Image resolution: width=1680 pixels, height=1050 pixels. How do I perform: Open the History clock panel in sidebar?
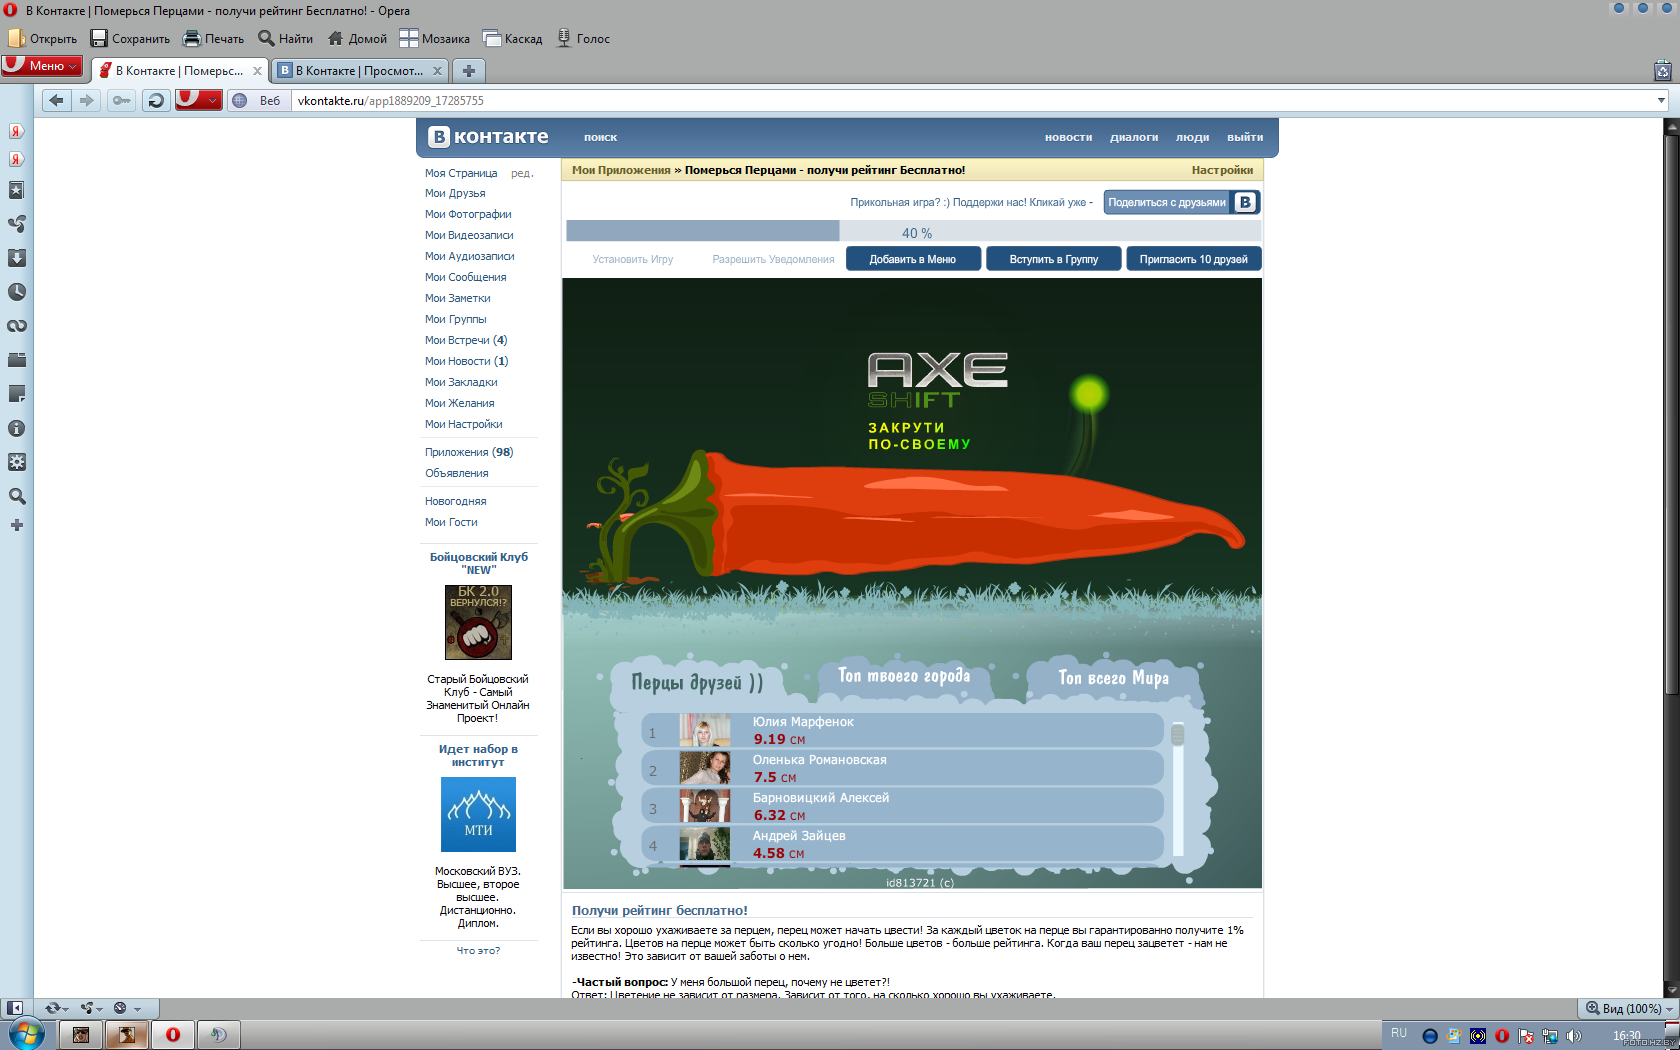point(16,292)
